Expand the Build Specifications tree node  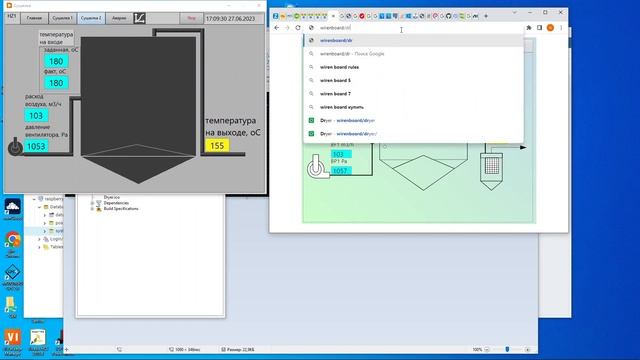92,209
